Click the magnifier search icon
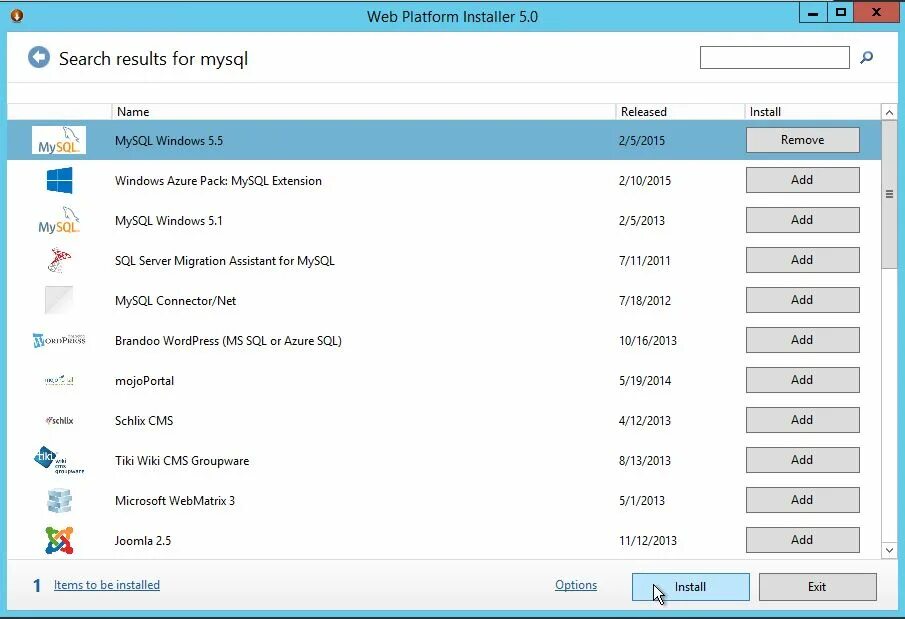Image resolution: width=905 pixels, height=619 pixels. (866, 57)
